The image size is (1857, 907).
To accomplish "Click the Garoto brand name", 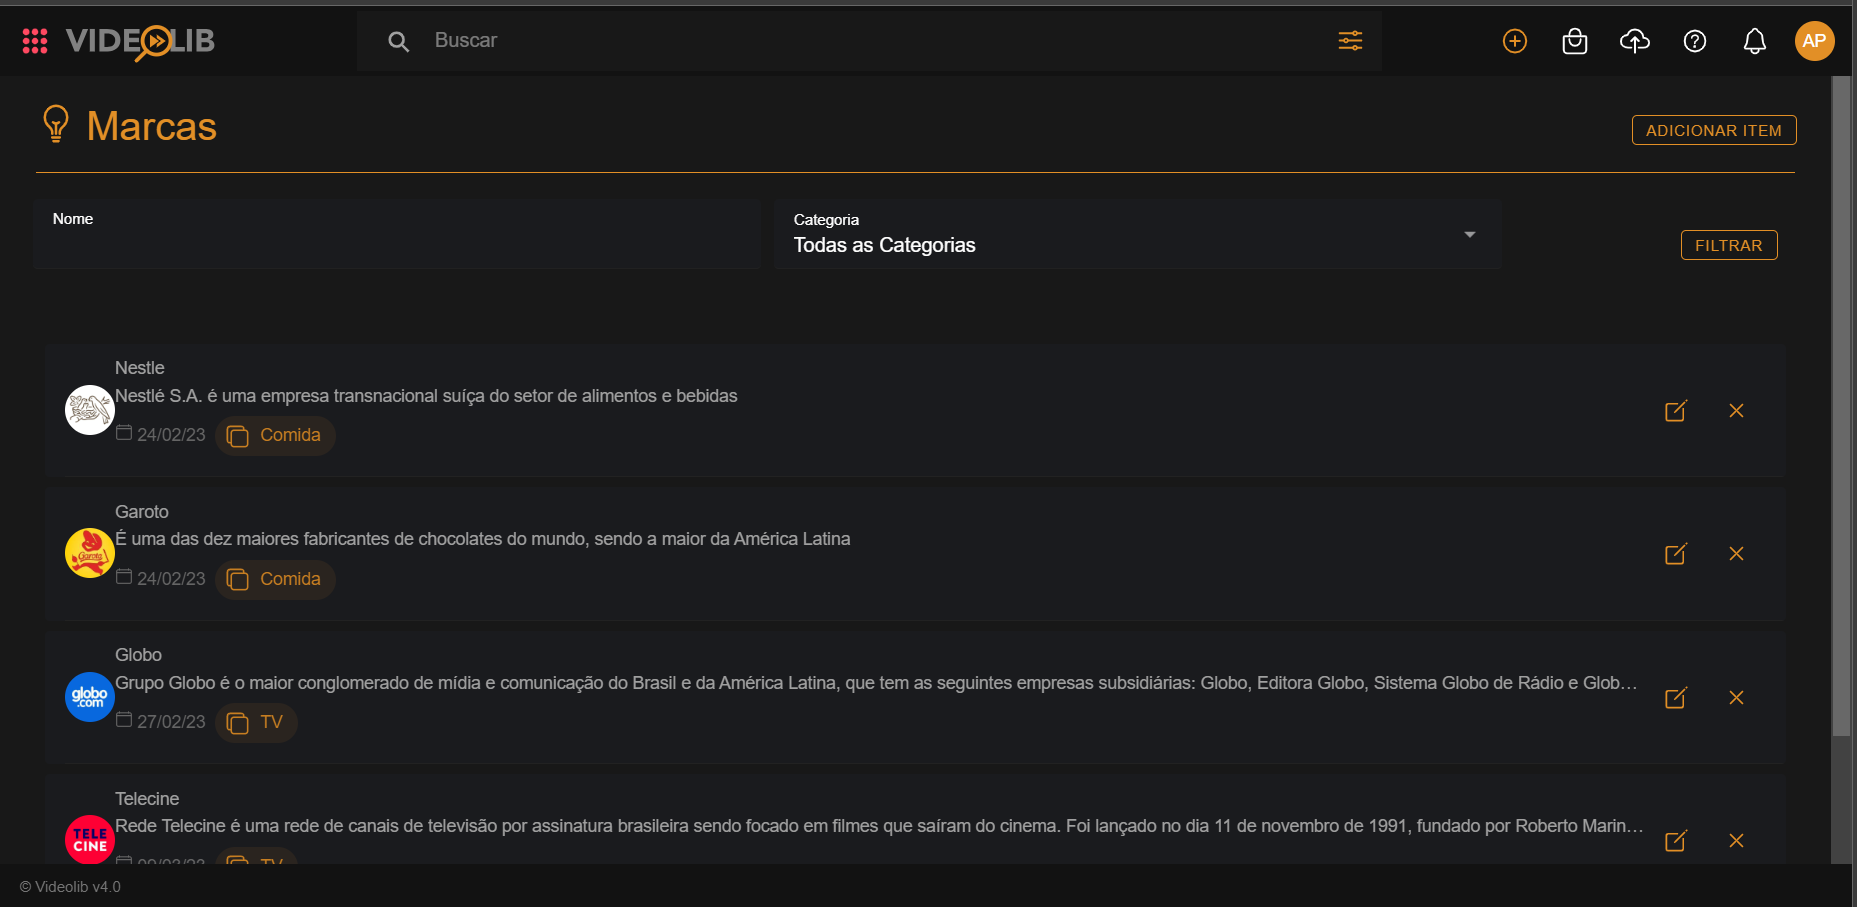I will (142, 512).
